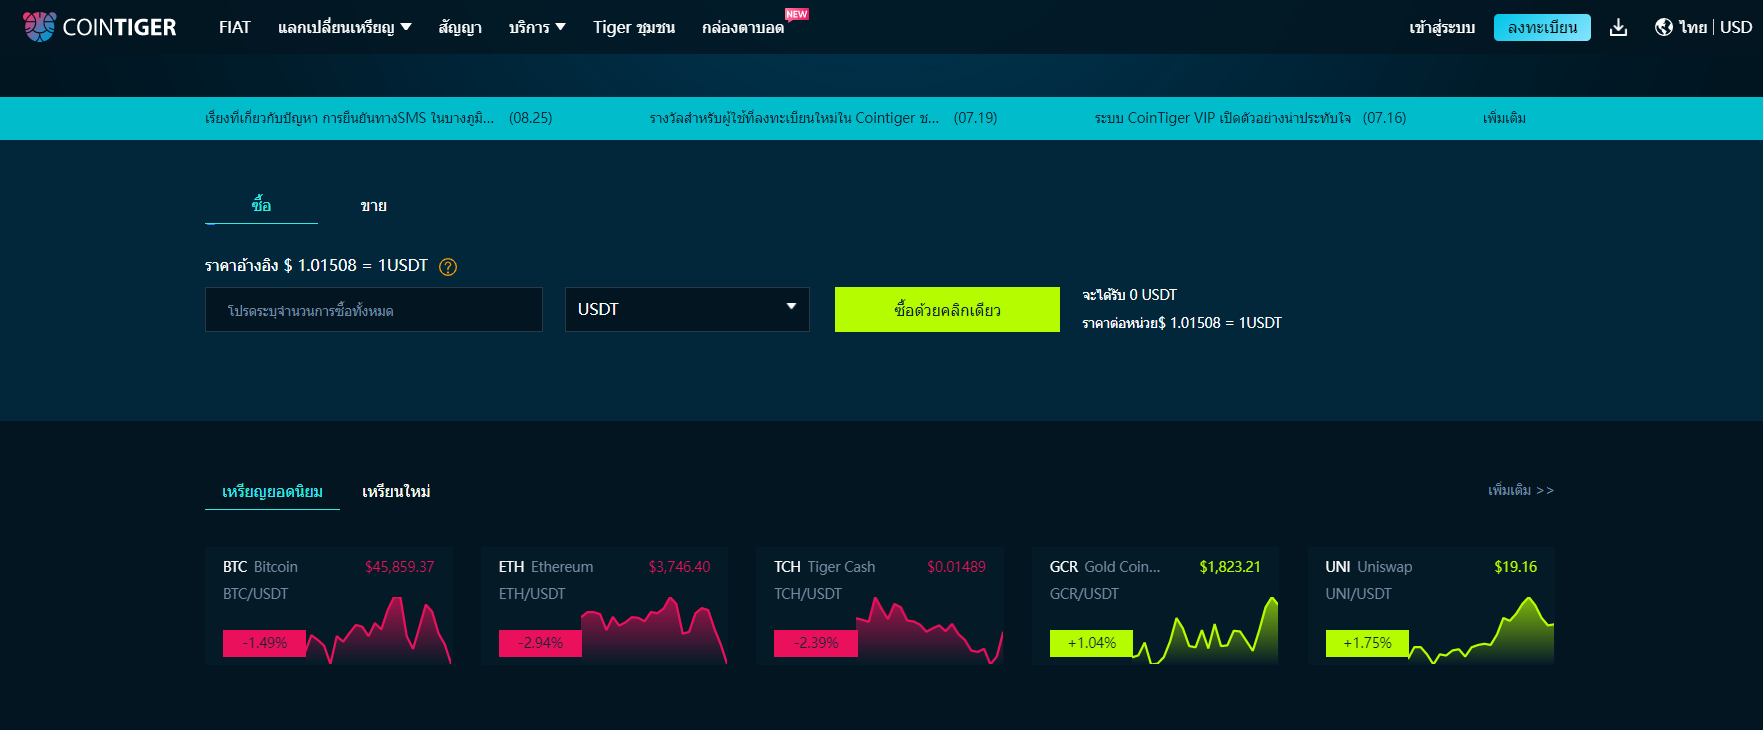
Task: Open the TCH Tiger Cash card
Action: [880, 606]
